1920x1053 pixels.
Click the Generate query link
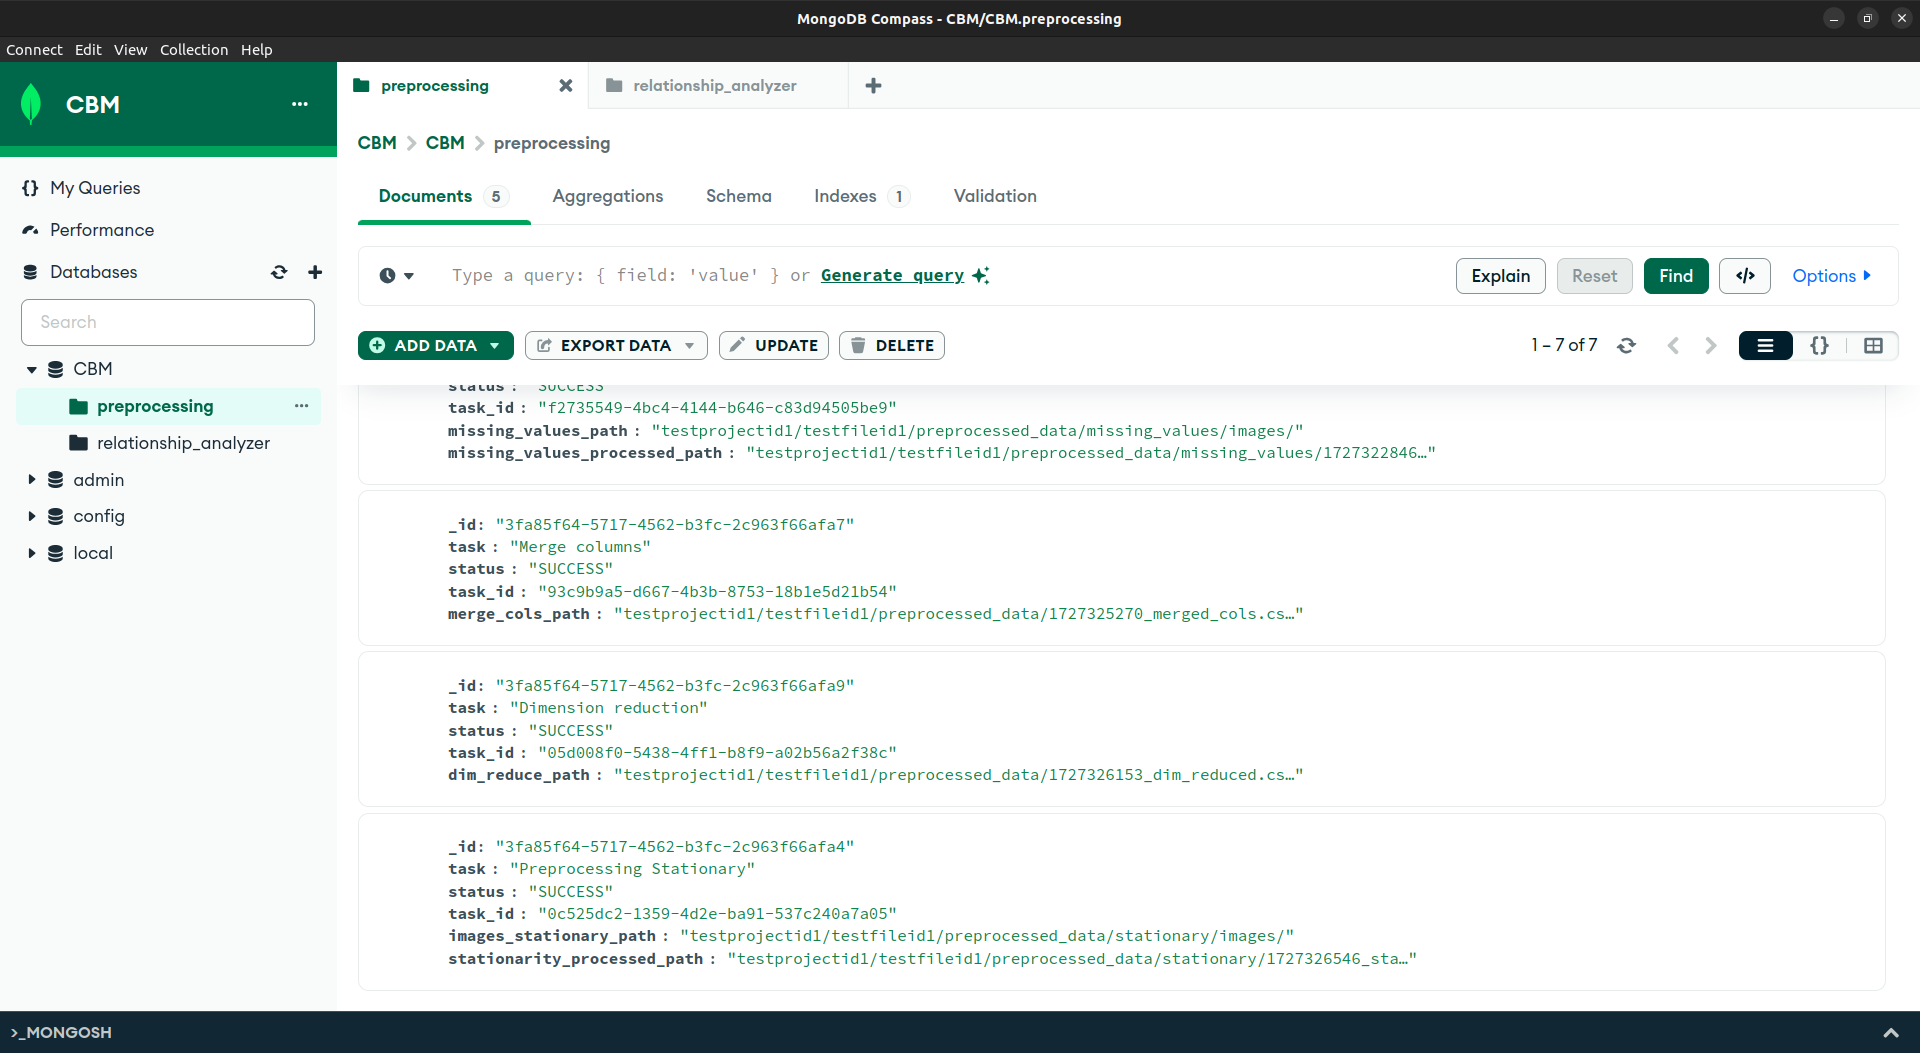(x=892, y=275)
